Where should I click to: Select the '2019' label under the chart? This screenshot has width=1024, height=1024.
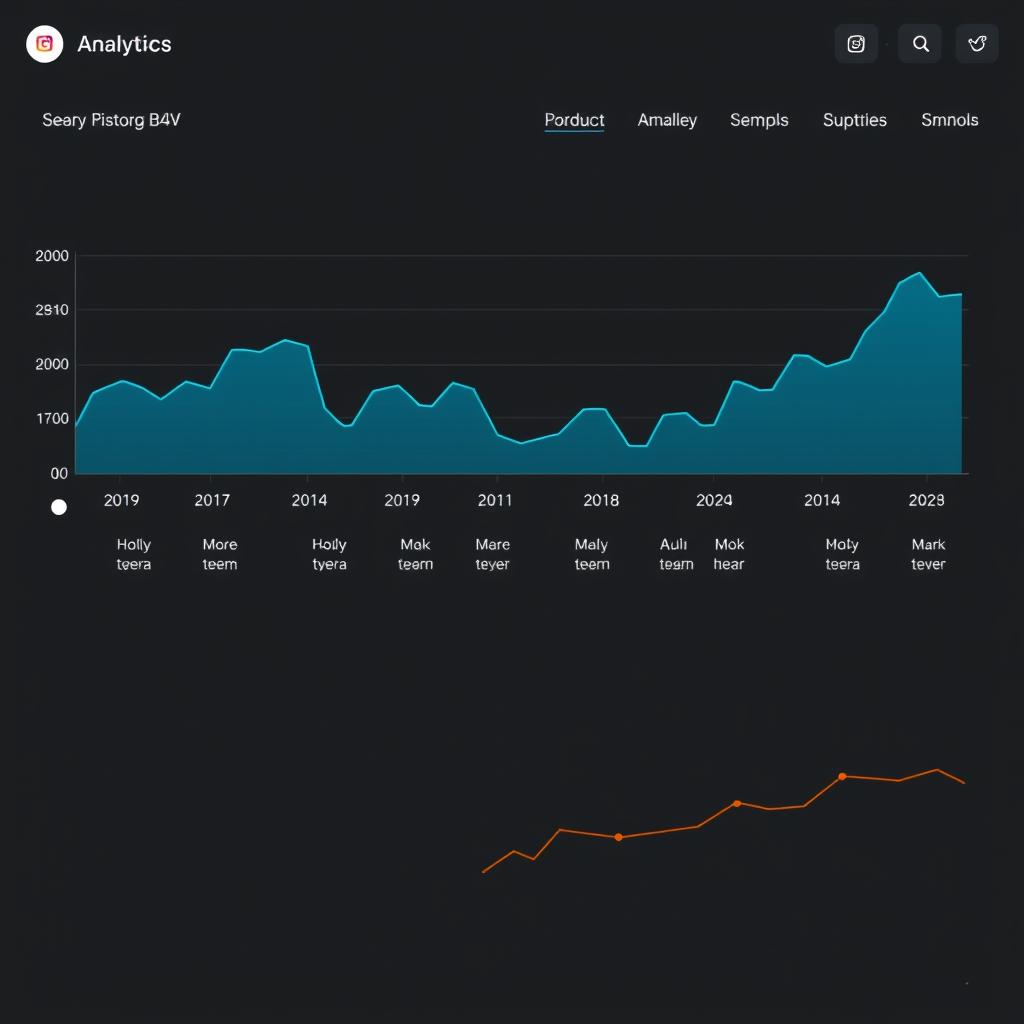pyautogui.click(x=122, y=500)
